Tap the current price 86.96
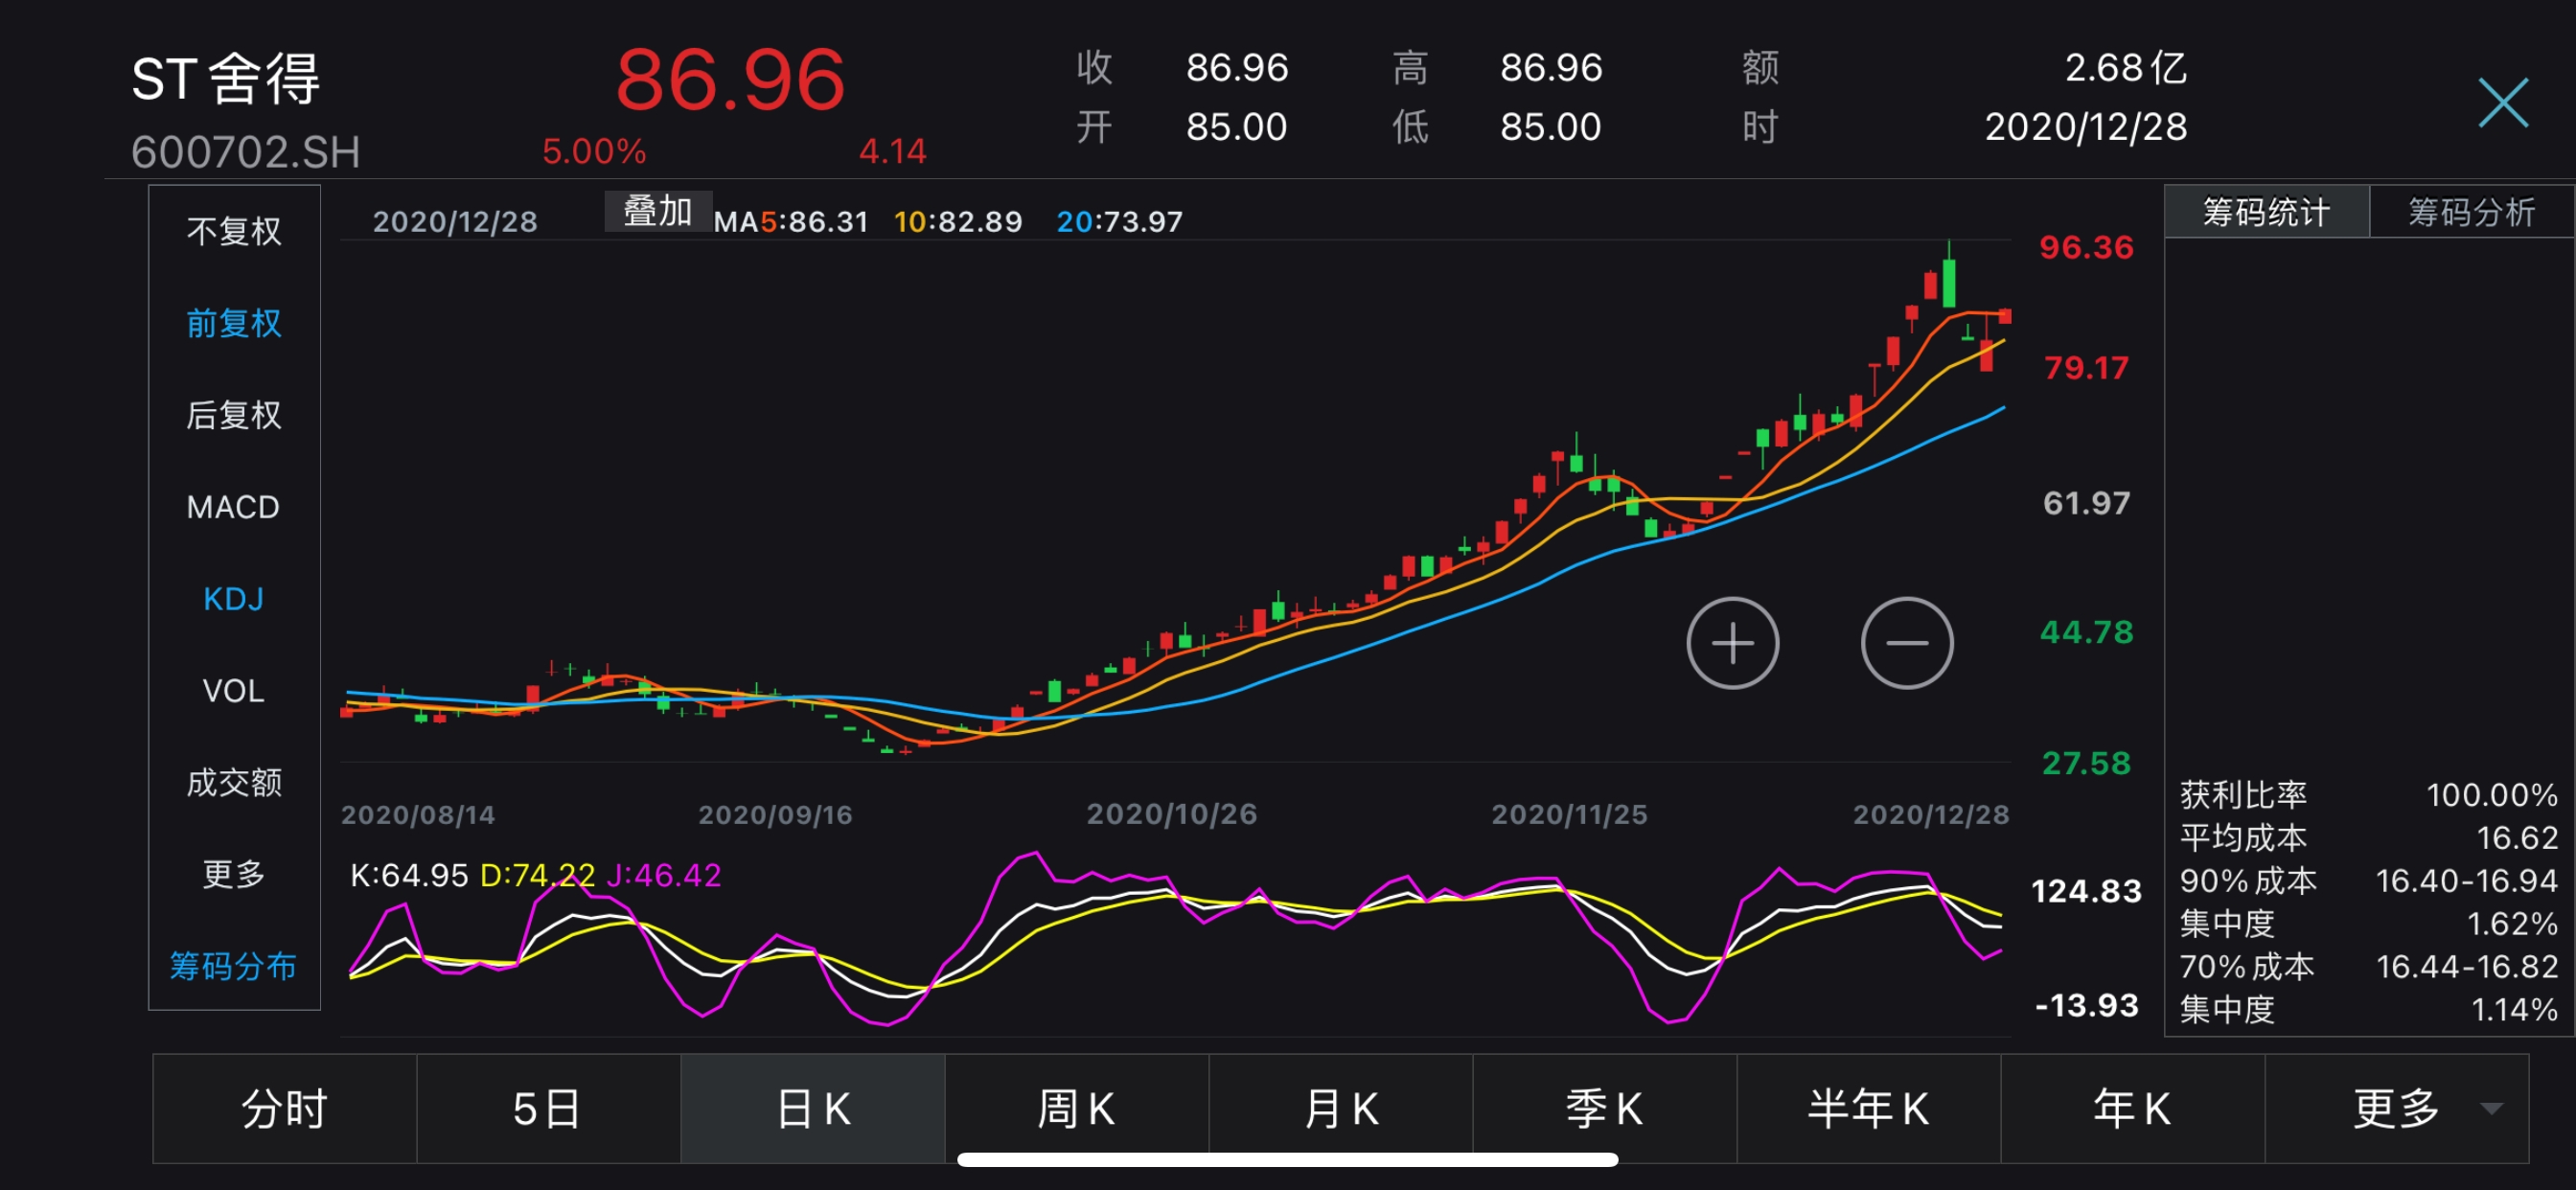 730,80
